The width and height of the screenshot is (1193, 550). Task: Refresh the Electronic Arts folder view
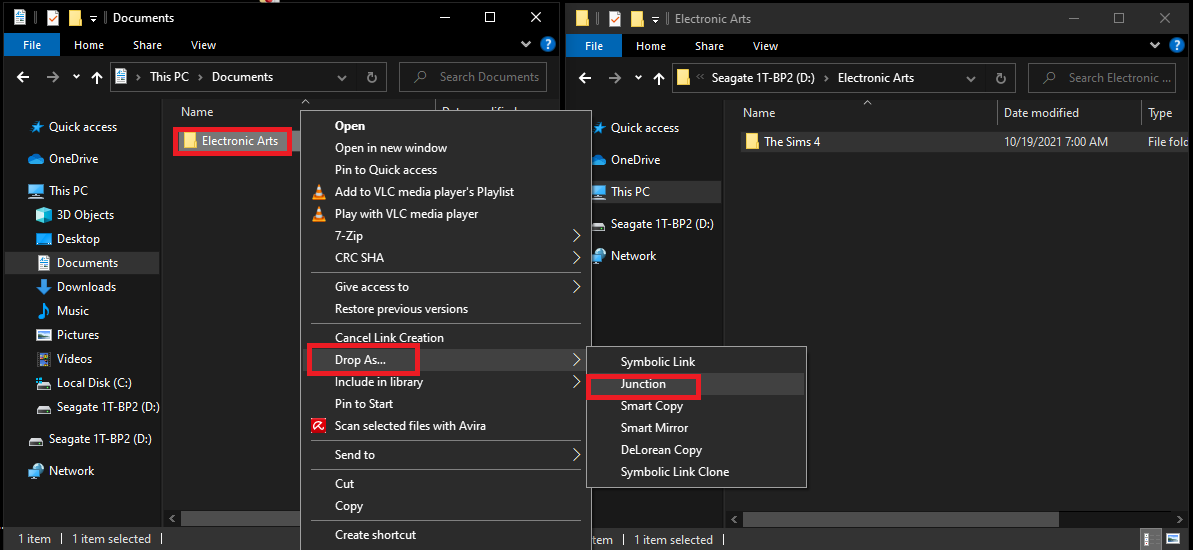pos(1001,78)
